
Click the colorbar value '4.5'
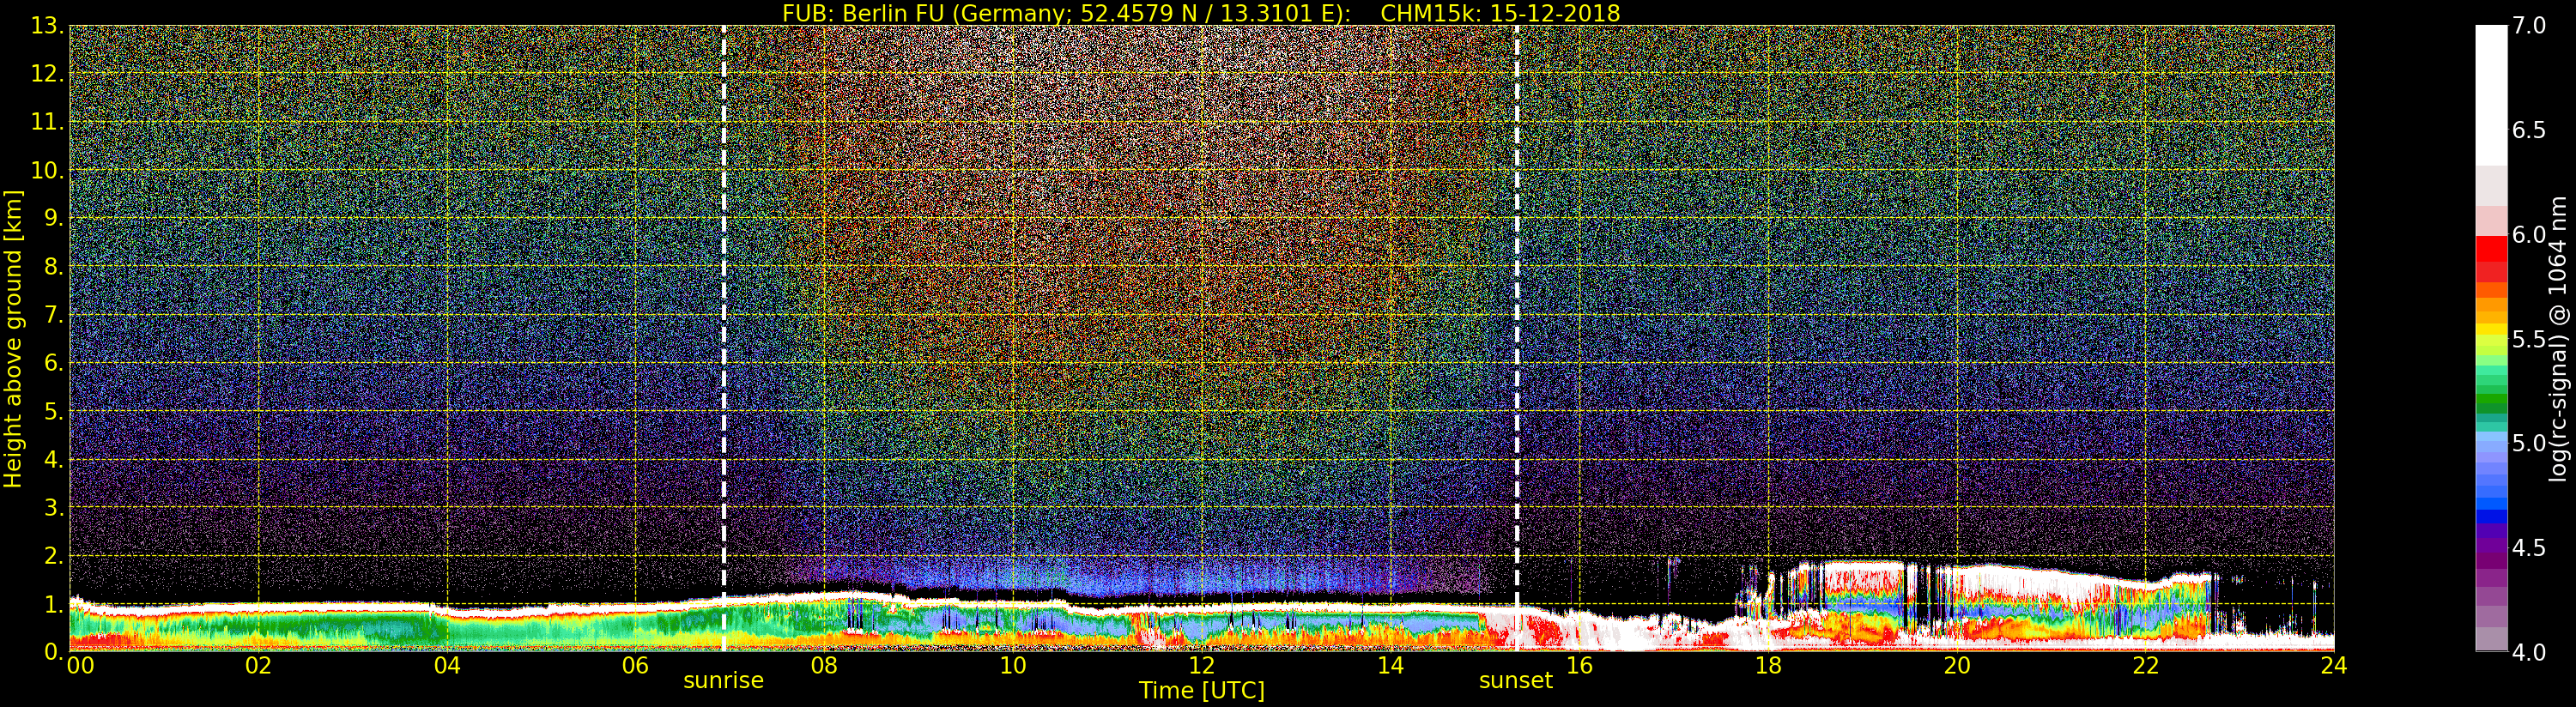[2529, 548]
